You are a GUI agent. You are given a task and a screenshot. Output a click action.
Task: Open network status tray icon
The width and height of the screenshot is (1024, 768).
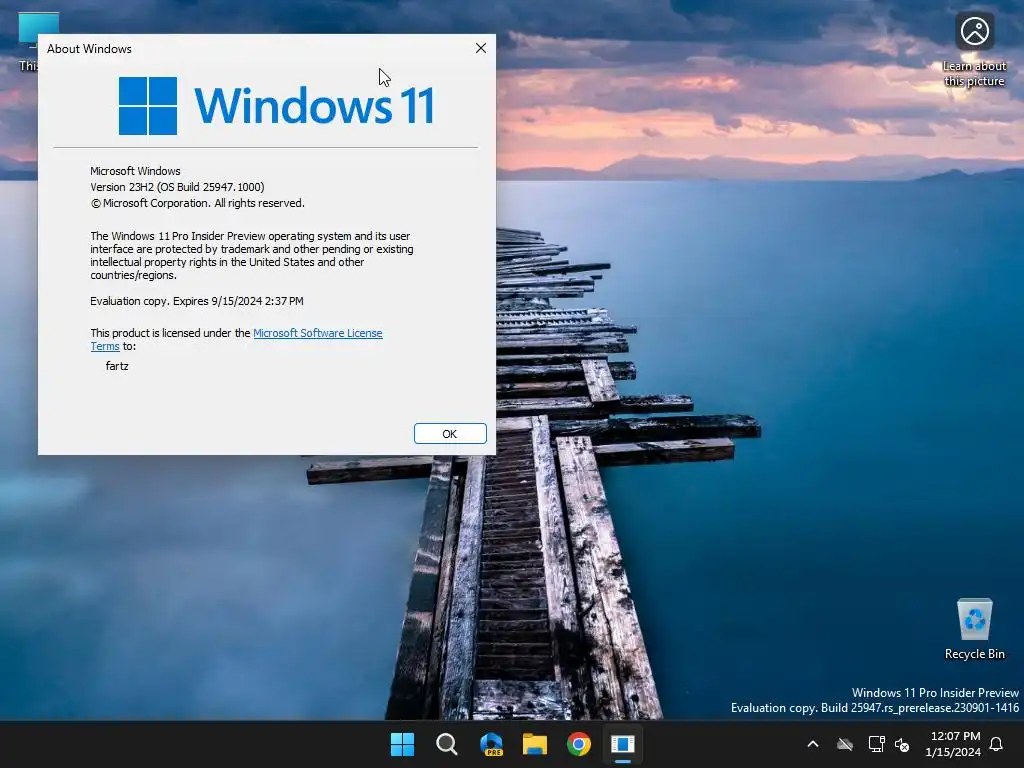pos(876,744)
